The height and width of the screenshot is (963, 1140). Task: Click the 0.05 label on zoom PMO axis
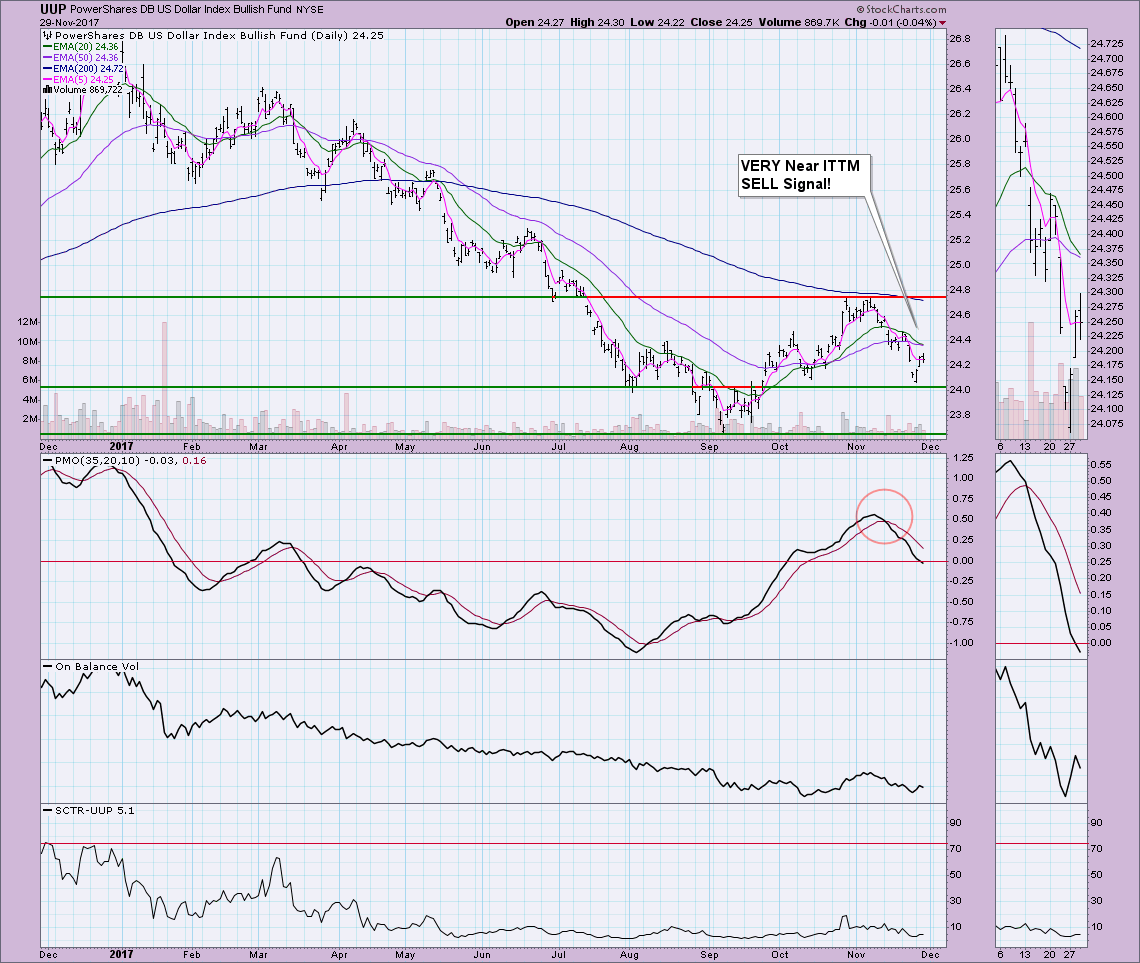point(1101,626)
